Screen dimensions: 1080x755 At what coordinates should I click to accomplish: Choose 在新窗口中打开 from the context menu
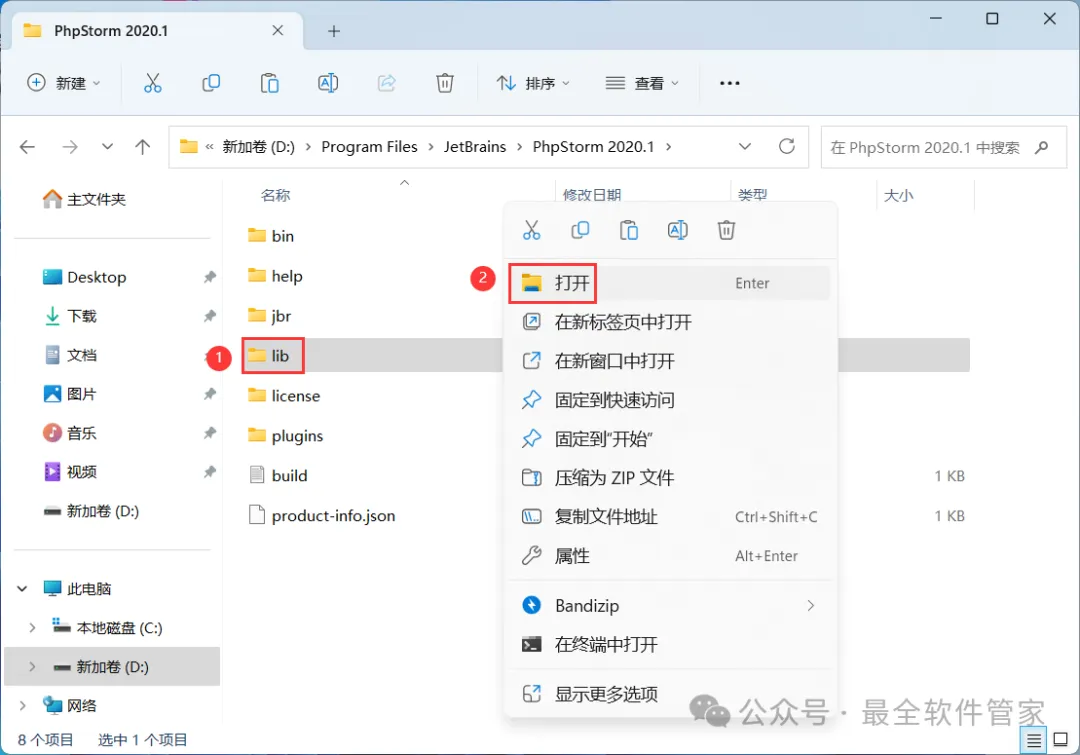pyautogui.click(x=669, y=361)
